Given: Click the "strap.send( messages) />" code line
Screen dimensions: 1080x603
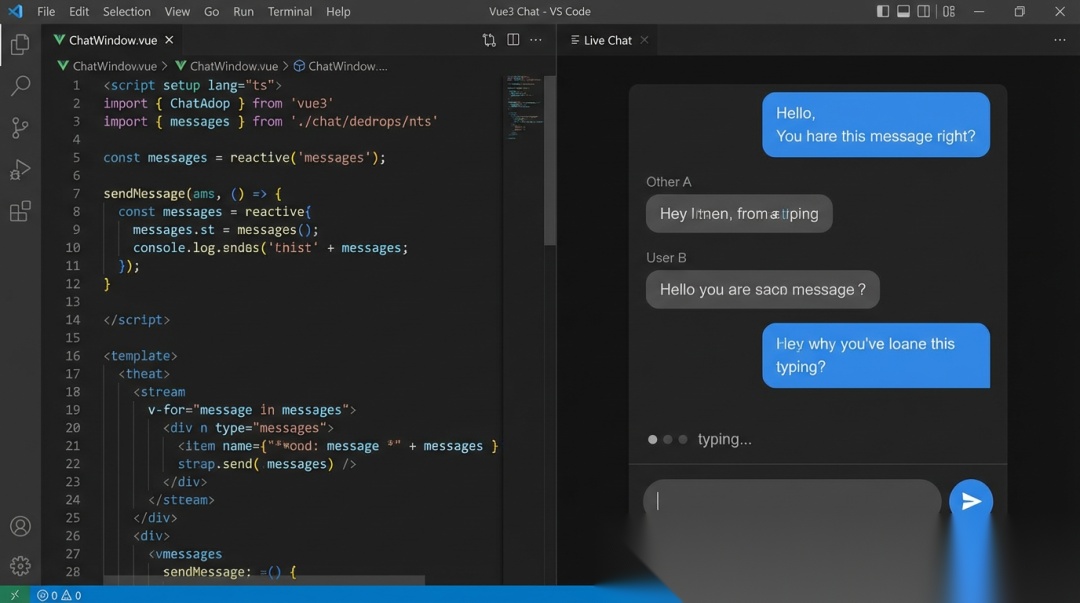Looking at the screenshot, I should point(267,464).
